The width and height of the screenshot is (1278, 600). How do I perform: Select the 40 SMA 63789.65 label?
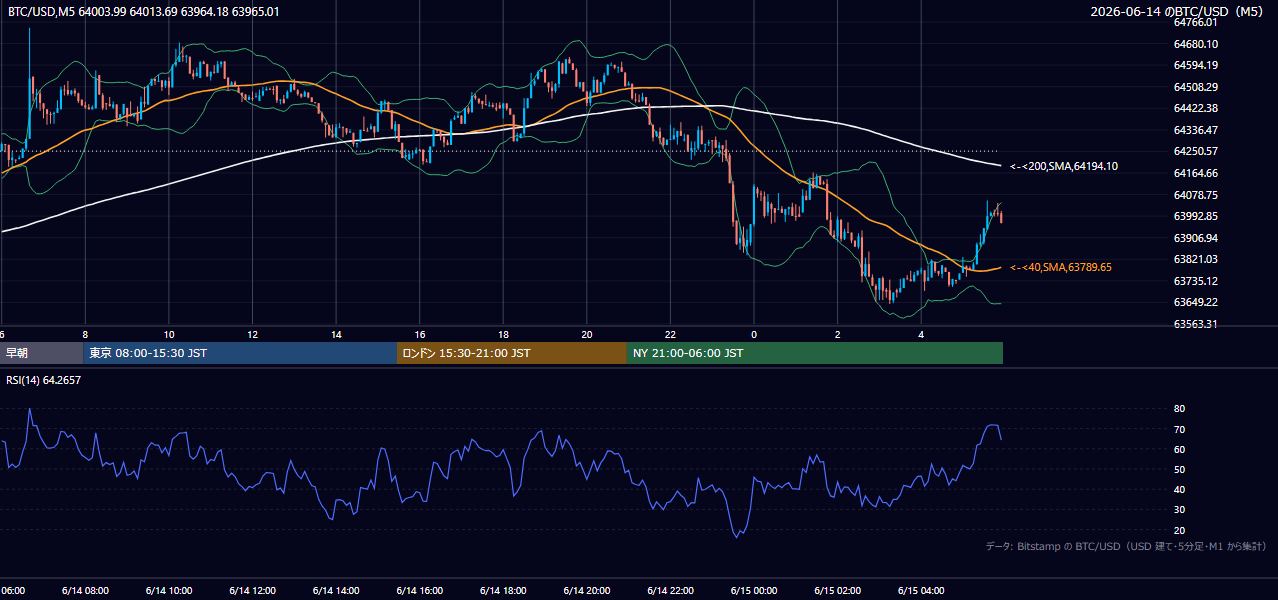(1060, 267)
